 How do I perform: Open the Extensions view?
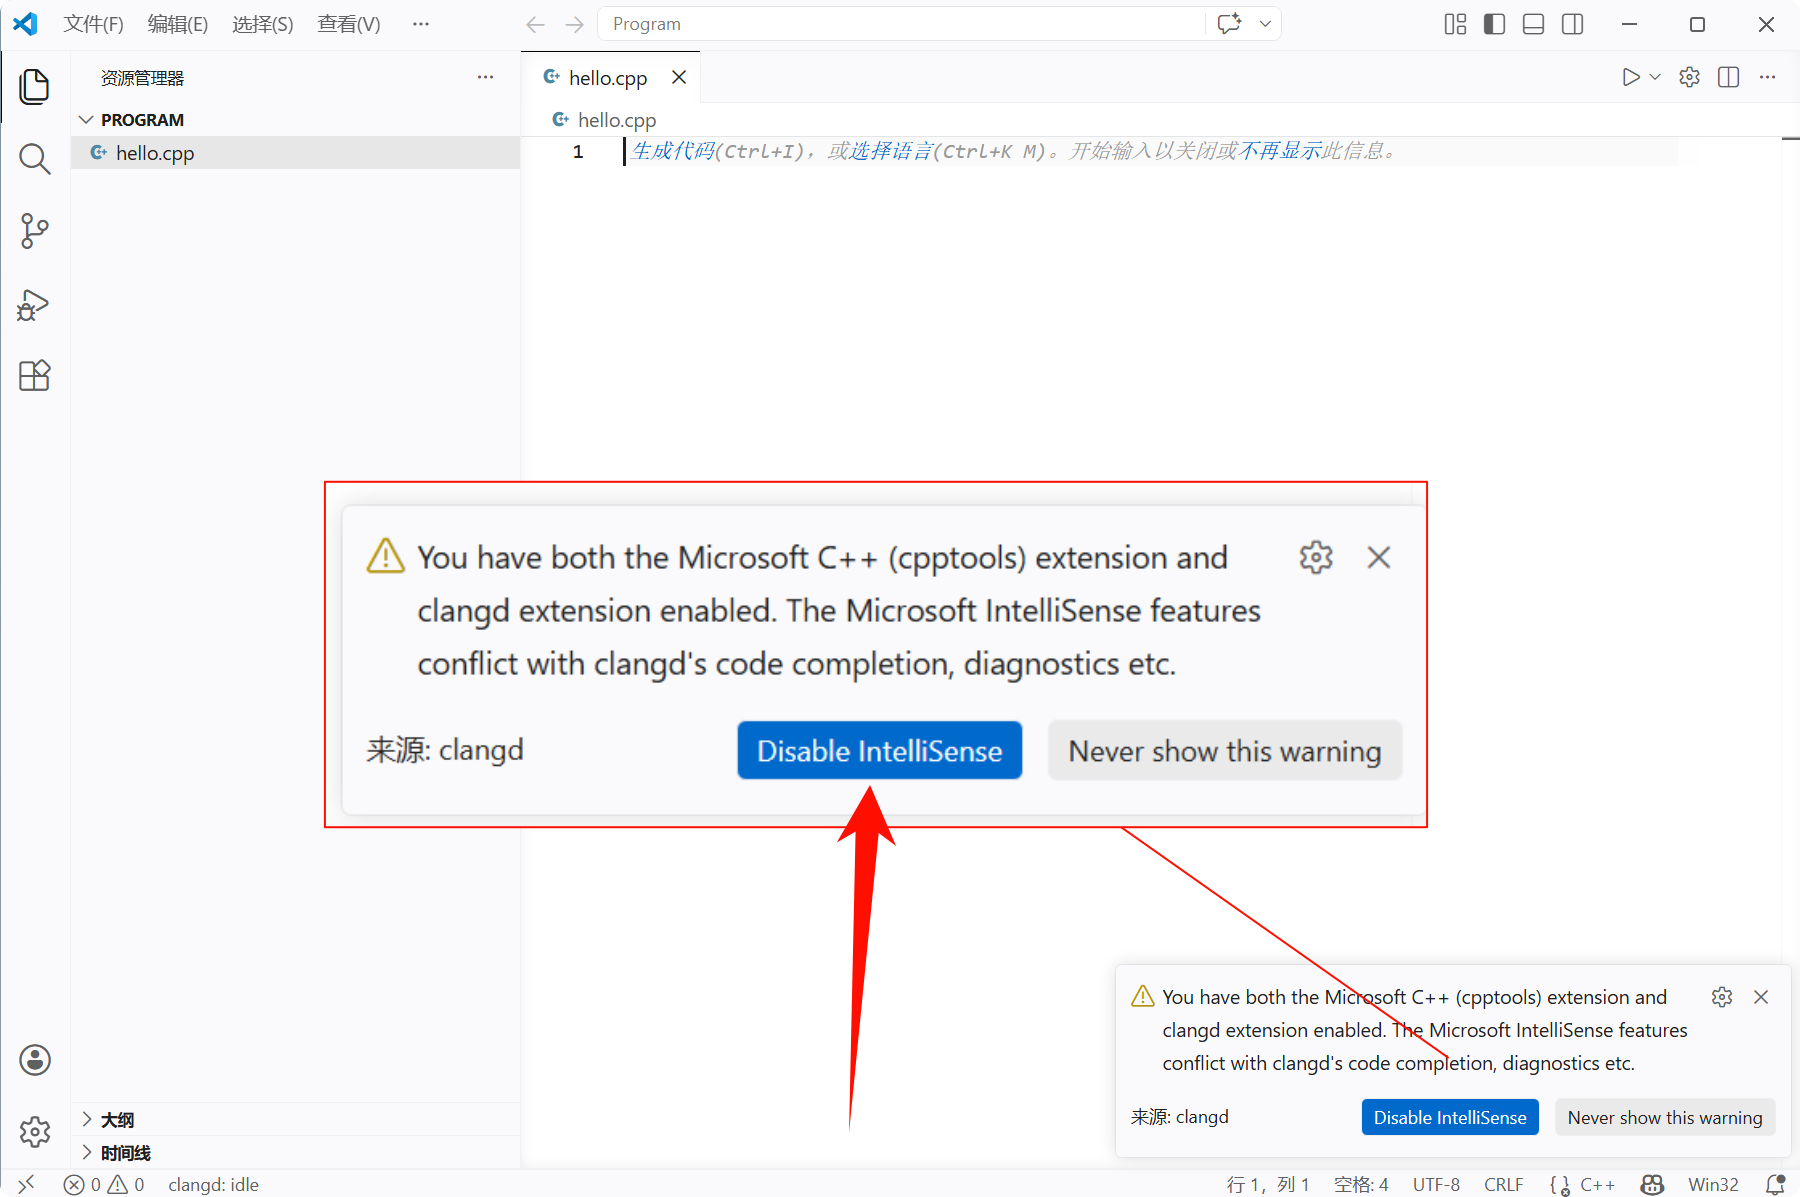click(x=35, y=376)
